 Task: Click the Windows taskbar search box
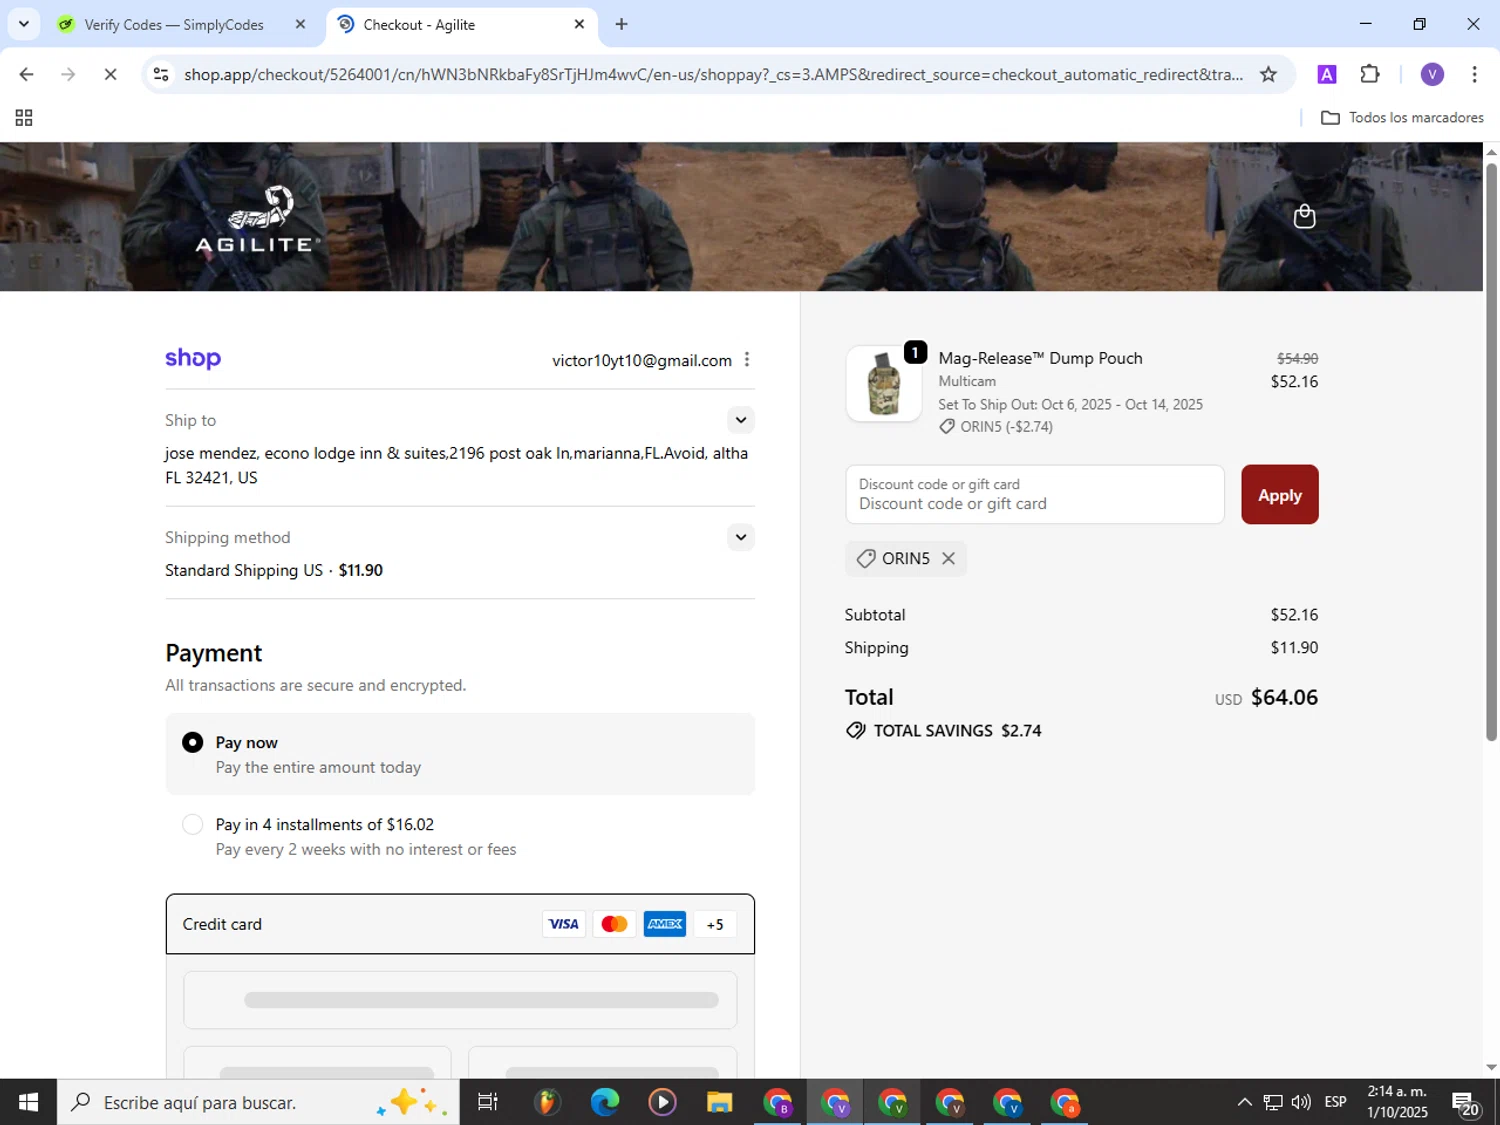pyautogui.click(x=258, y=1102)
